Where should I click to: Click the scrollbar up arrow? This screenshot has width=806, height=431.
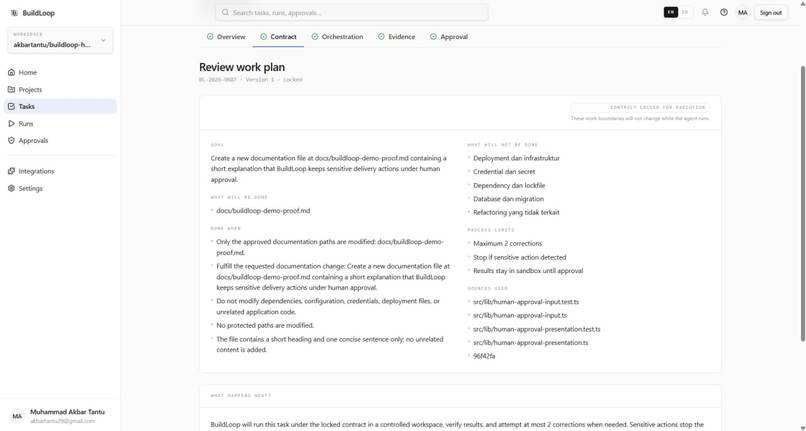click(802, 3)
